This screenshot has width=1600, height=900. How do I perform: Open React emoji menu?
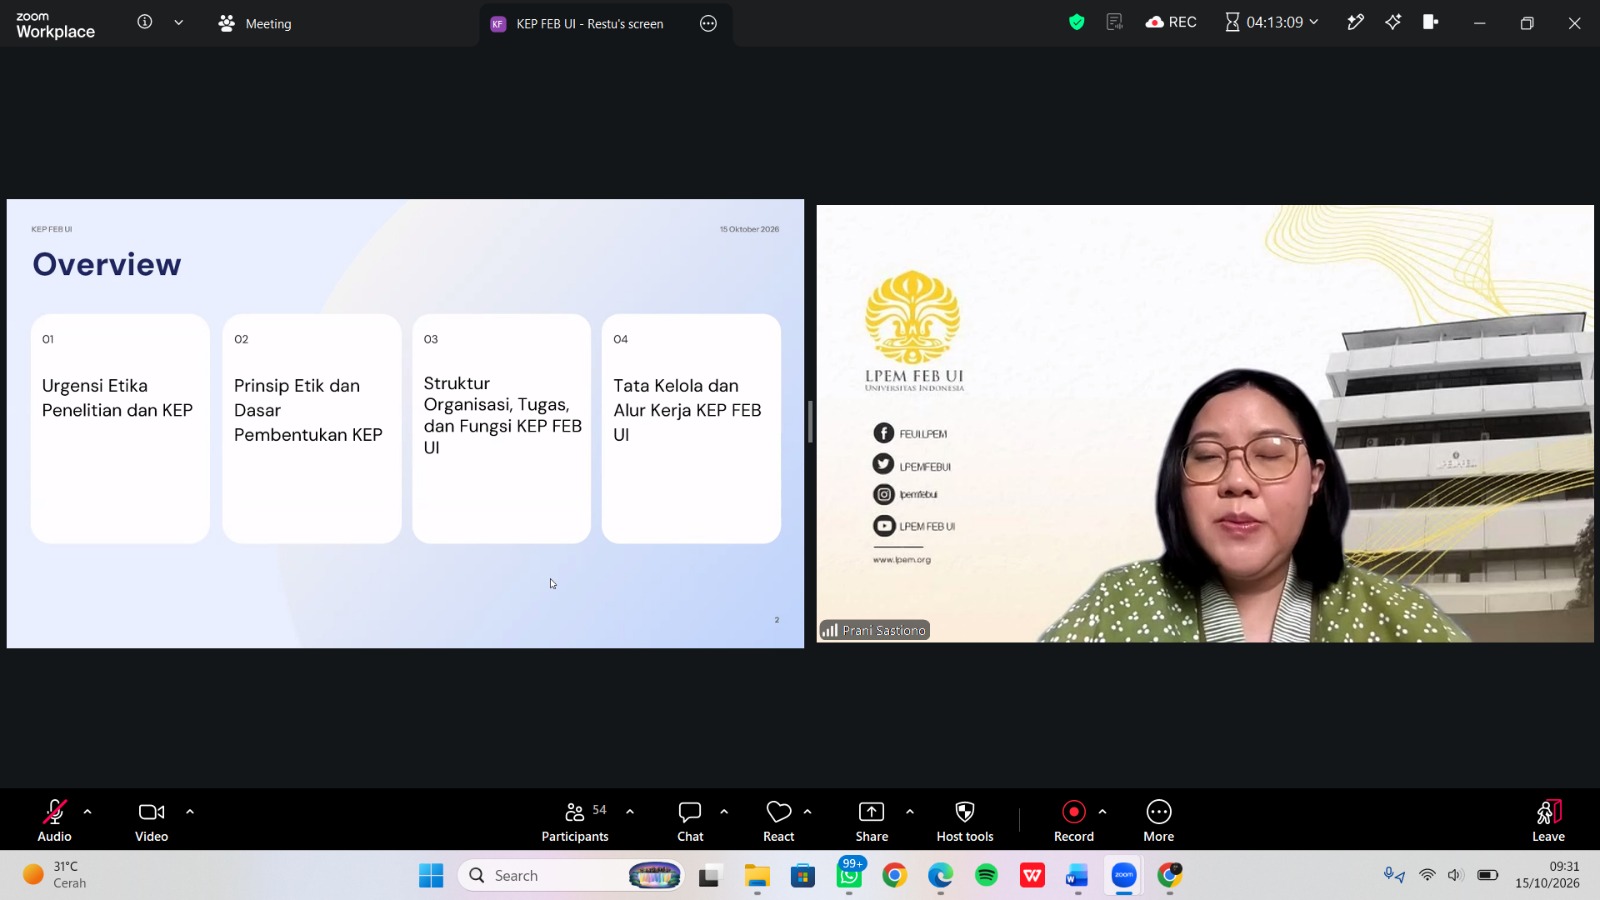pos(779,820)
